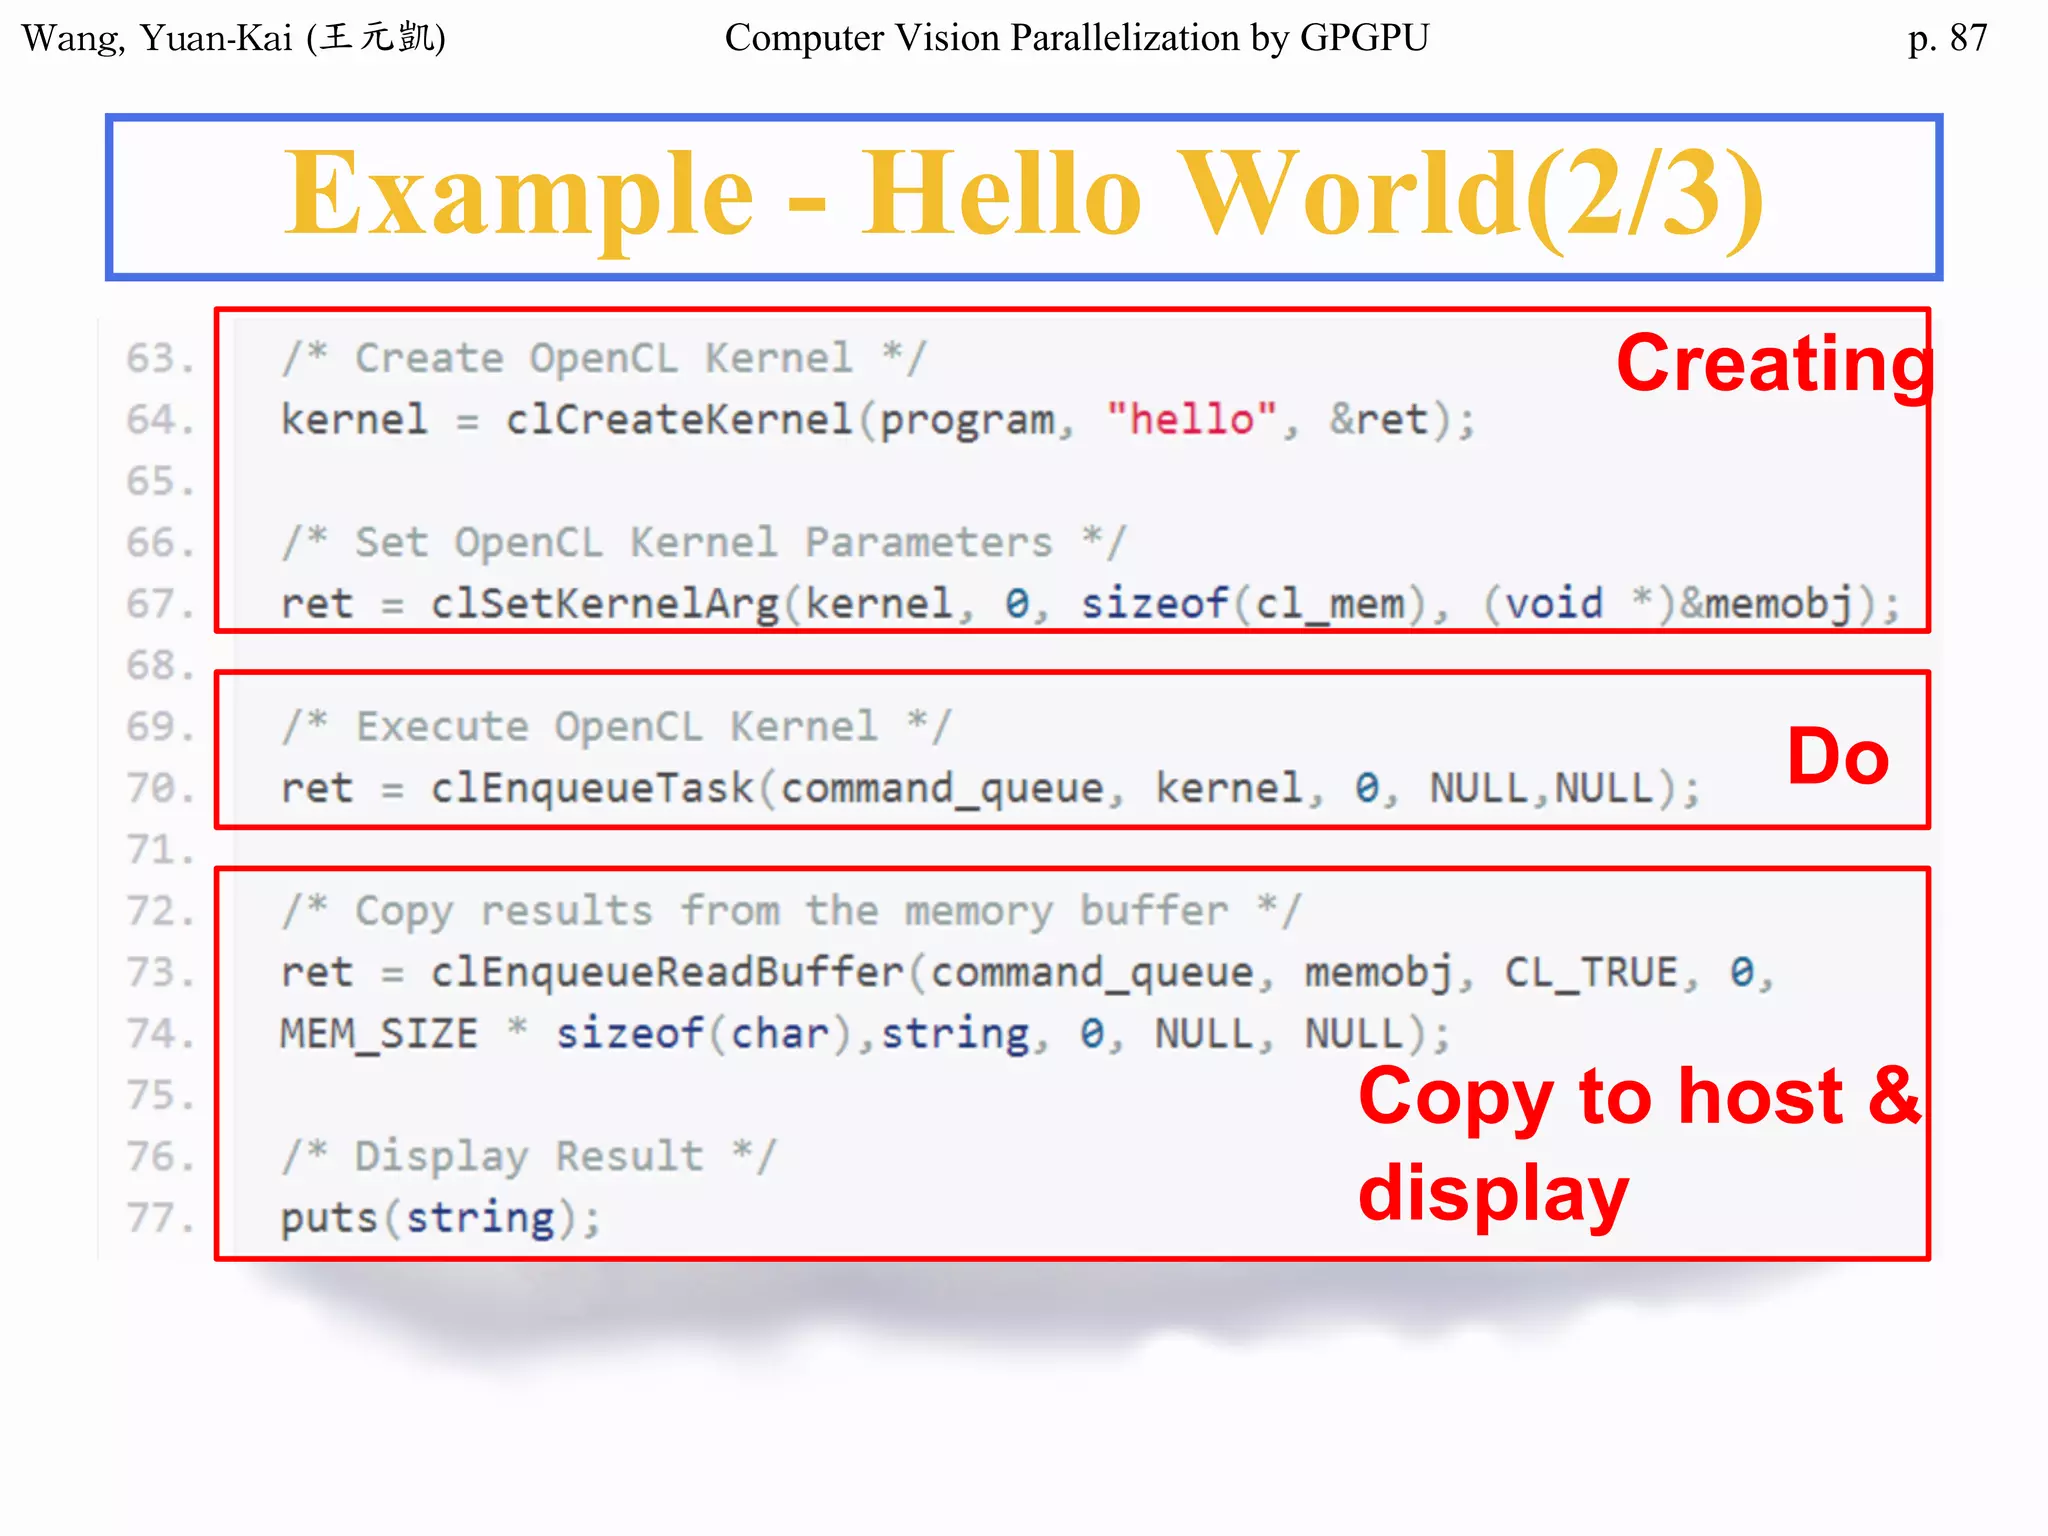Click '&ret' on line 64

click(1379, 419)
